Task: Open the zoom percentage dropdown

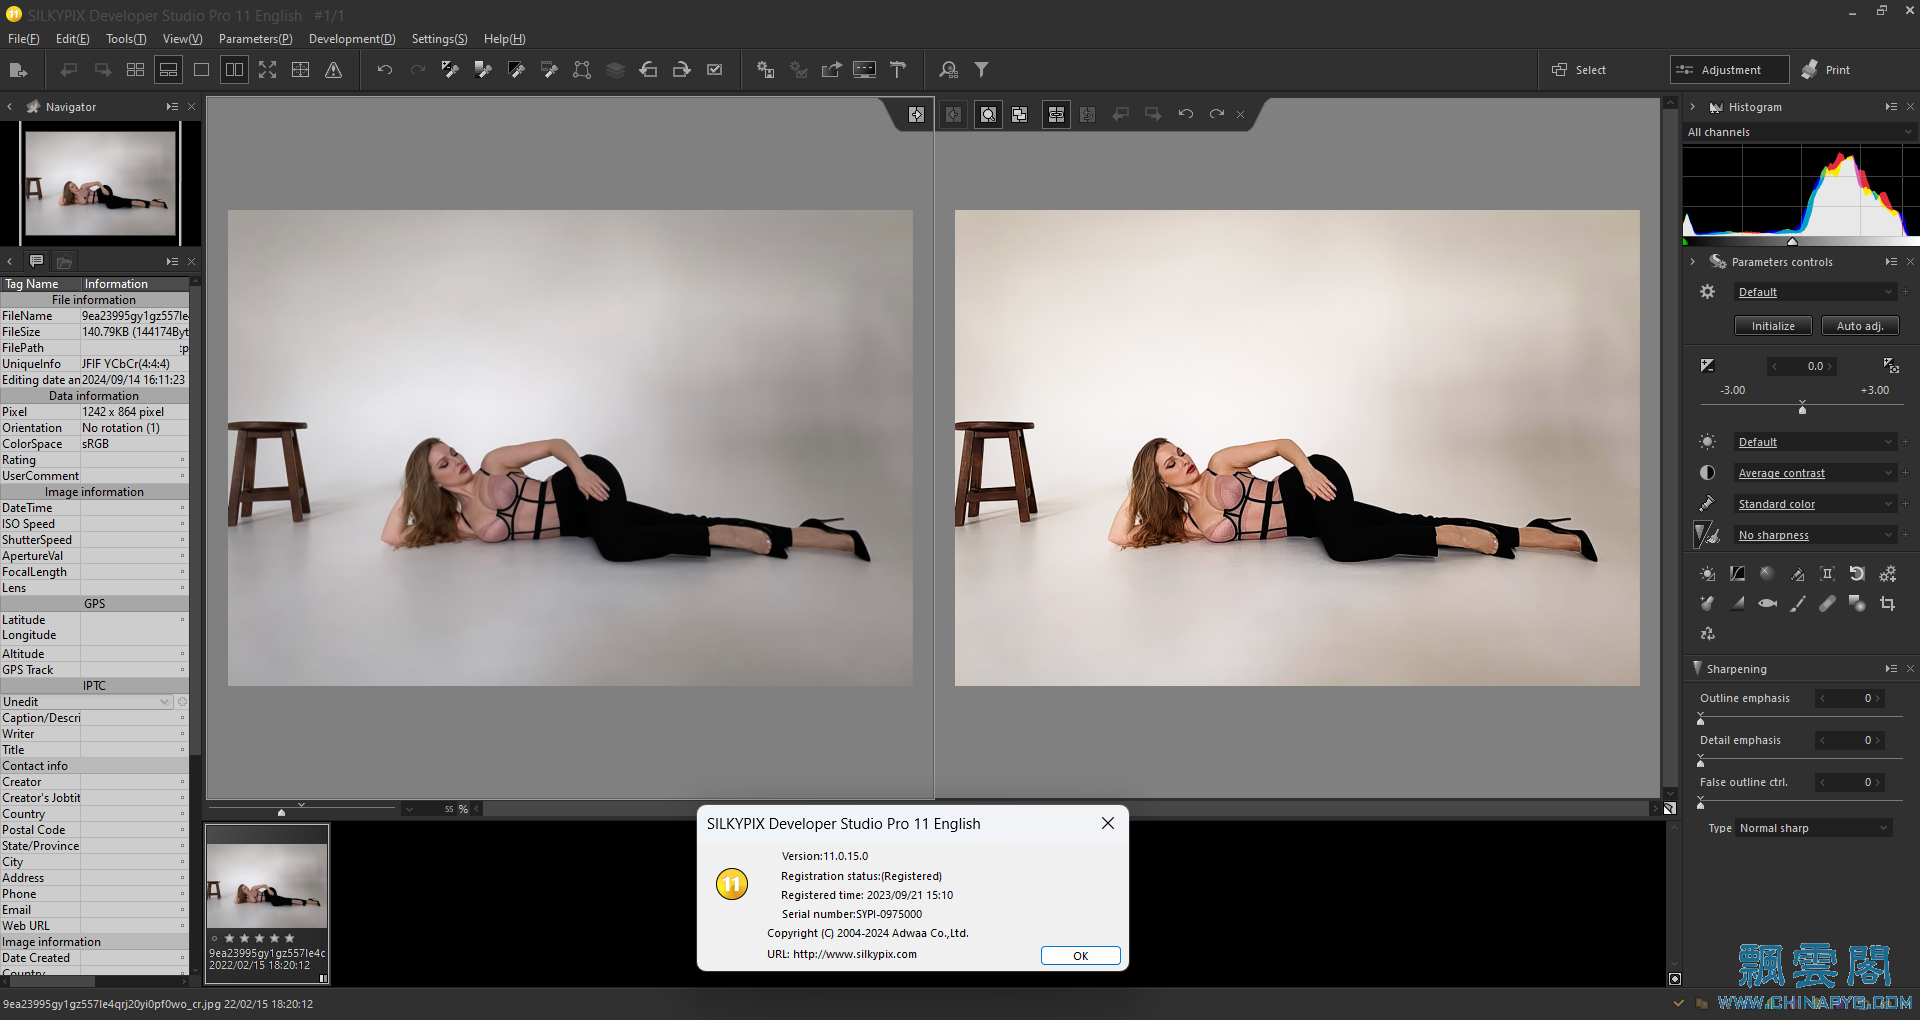Action: (409, 809)
